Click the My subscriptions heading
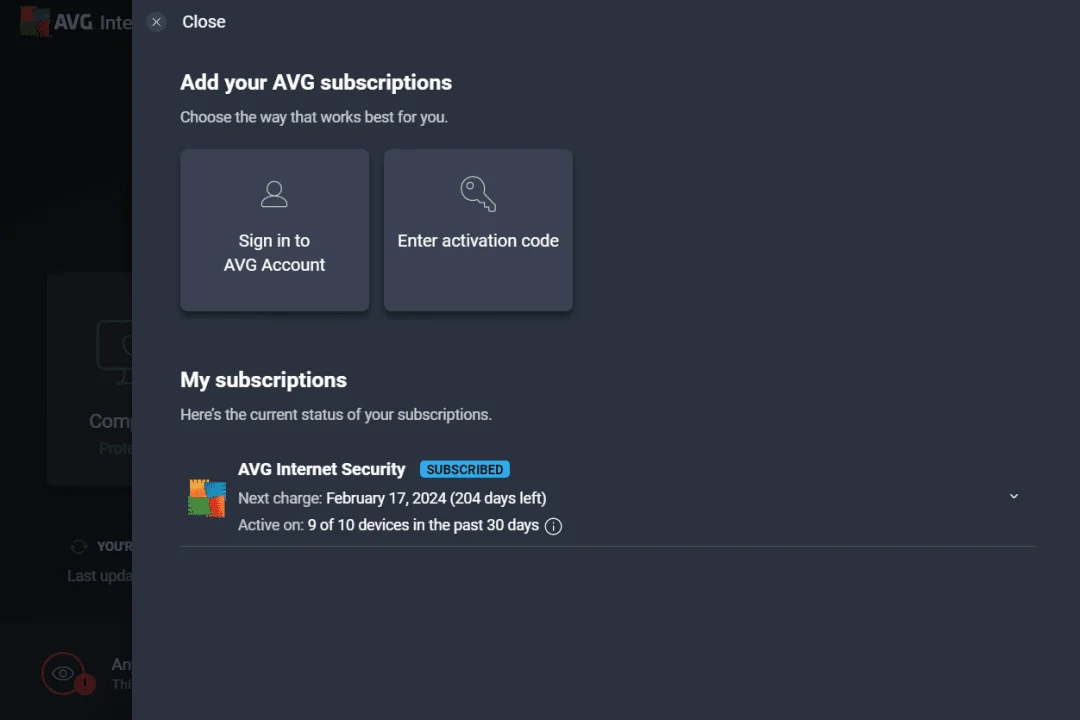Screen dimensions: 1080x720 coord(263,380)
